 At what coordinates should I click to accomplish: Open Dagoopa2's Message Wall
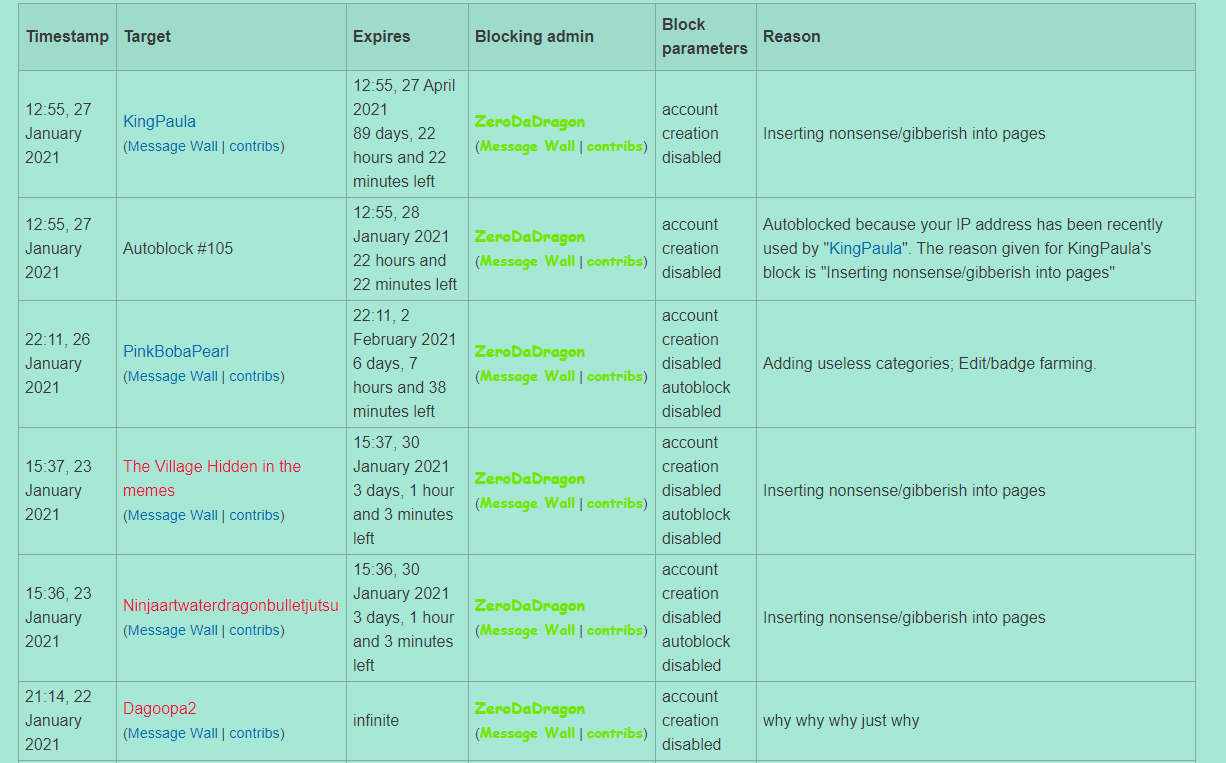point(172,733)
